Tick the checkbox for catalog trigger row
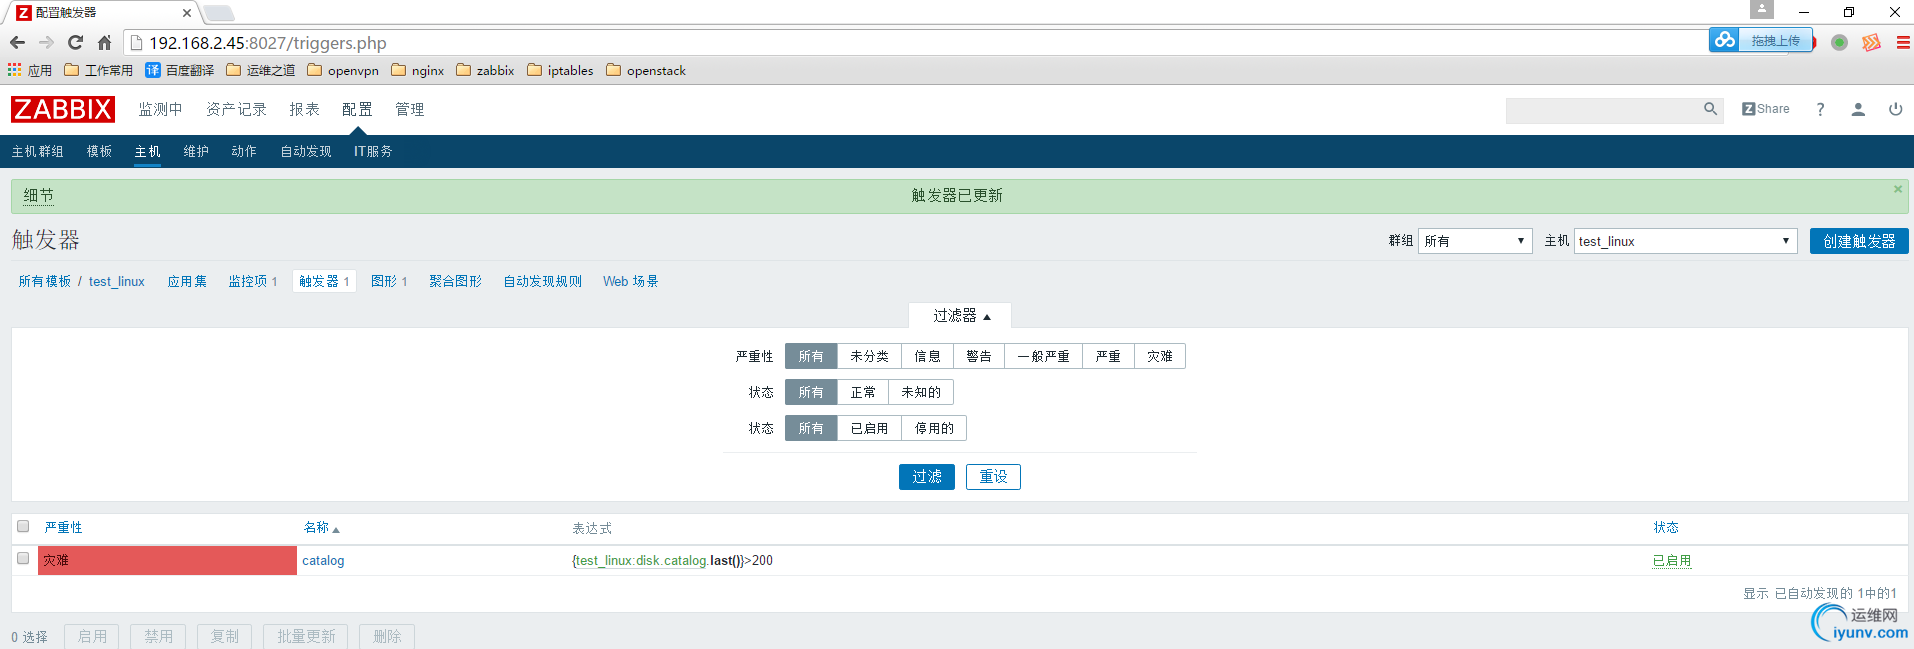 click(x=23, y=559)
